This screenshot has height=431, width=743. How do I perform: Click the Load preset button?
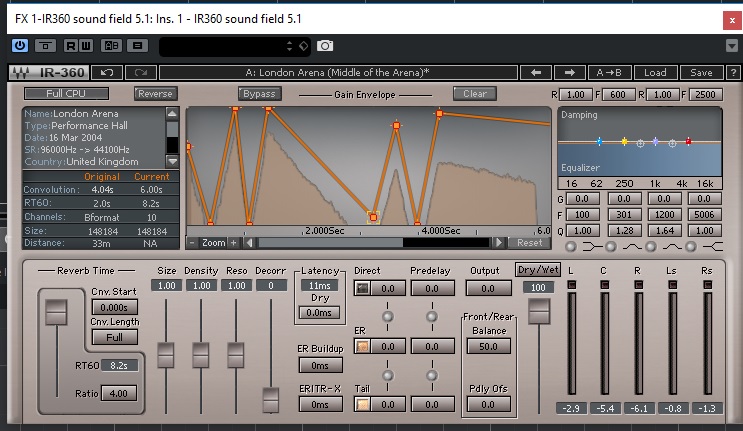[655, 72]
